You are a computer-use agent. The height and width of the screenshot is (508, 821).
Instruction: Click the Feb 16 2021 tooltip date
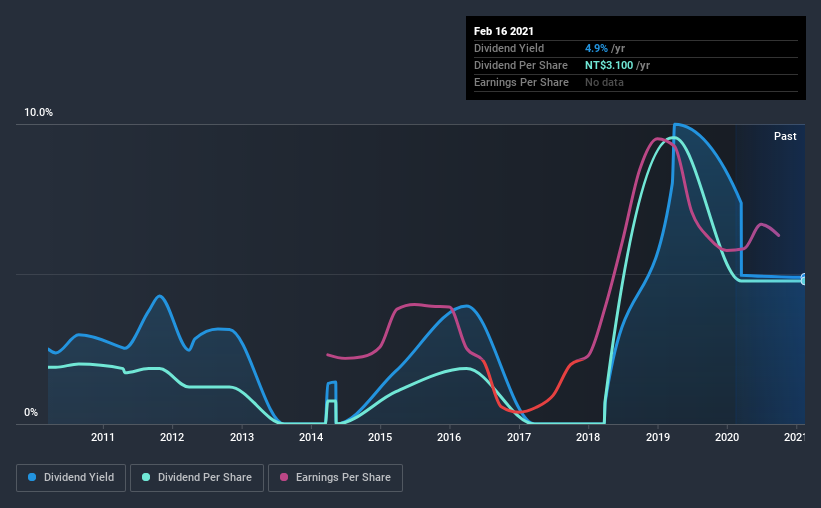[504, 31]
